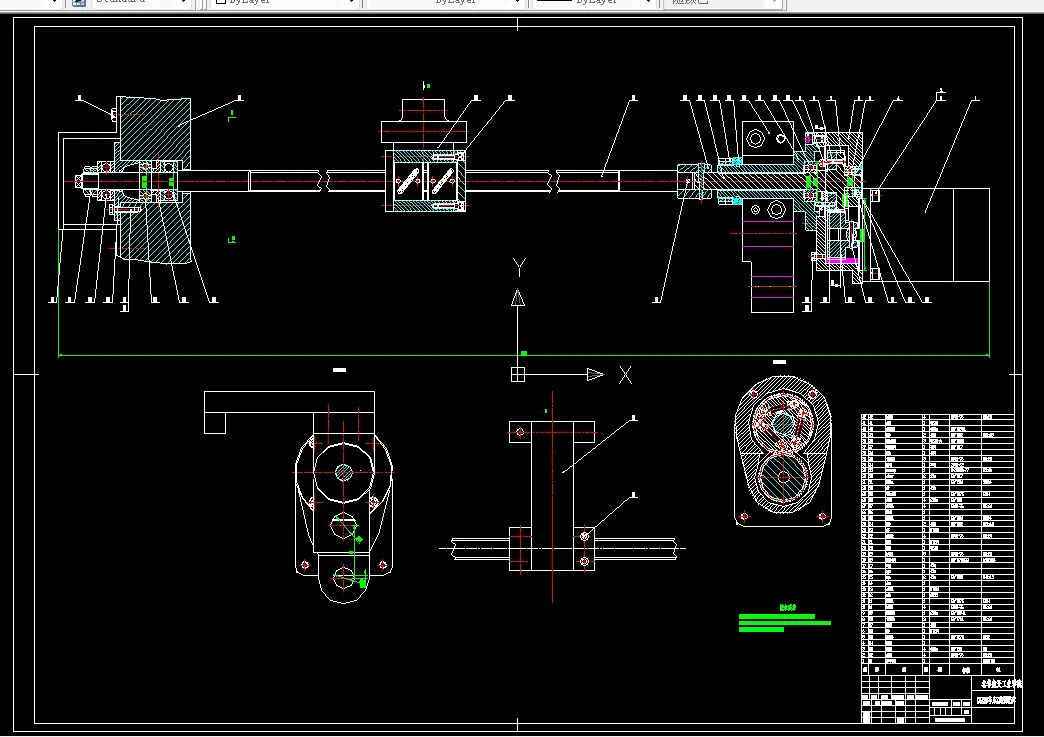Click the Y axis label of UCS icon
Screen dimensions: 1044x737
point(518,267)
